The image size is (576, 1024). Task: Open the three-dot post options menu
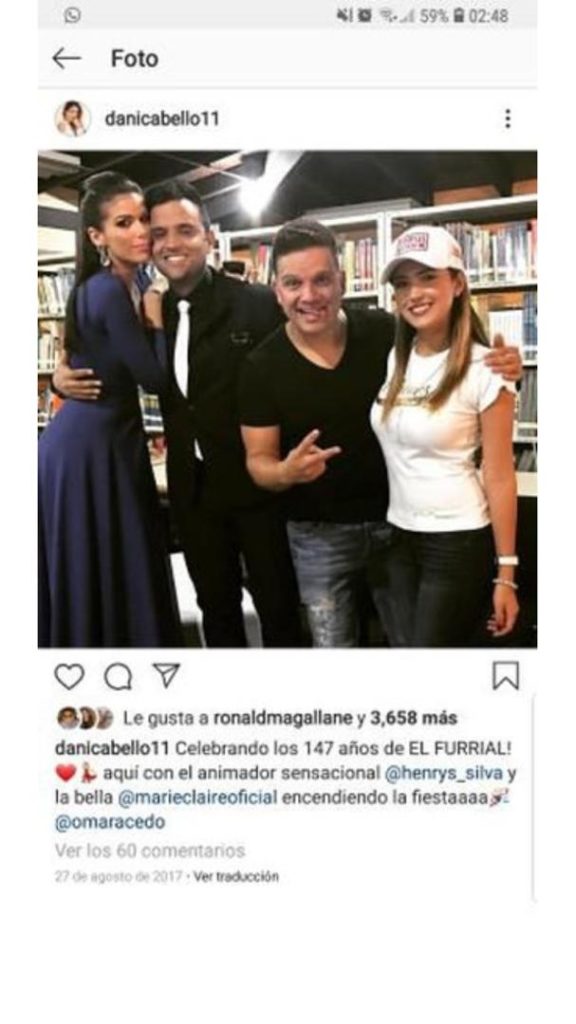tap(507, 119)
